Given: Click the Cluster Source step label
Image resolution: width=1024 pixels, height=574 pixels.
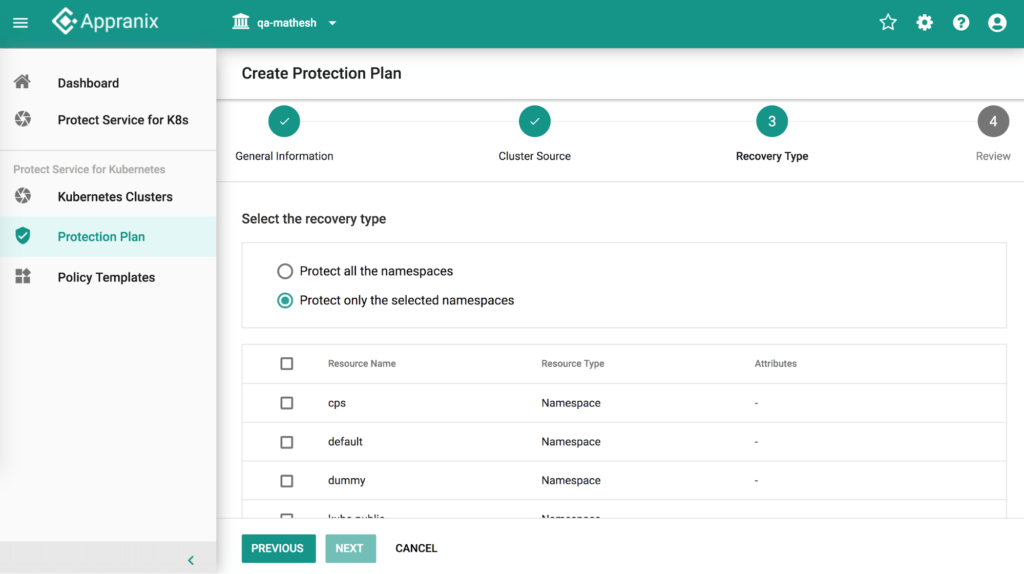Looking at the screenshot, I should point(534,156).
